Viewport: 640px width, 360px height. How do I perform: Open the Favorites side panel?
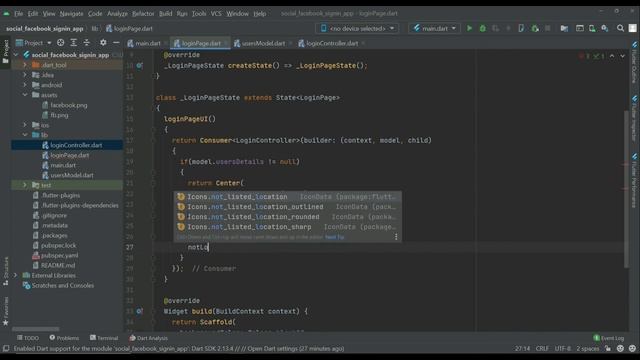[x=6, y=311]
